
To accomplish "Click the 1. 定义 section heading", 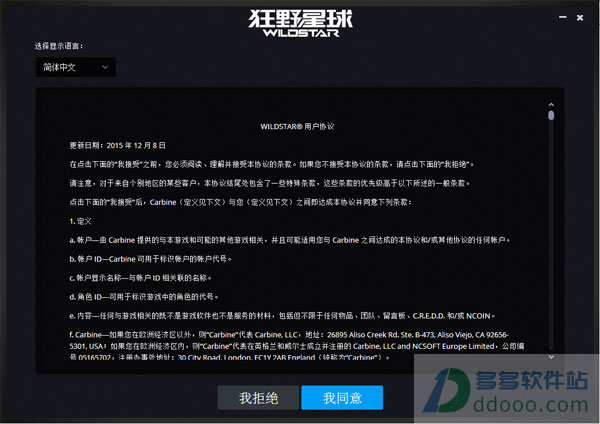I will click(x=80, y=221).
